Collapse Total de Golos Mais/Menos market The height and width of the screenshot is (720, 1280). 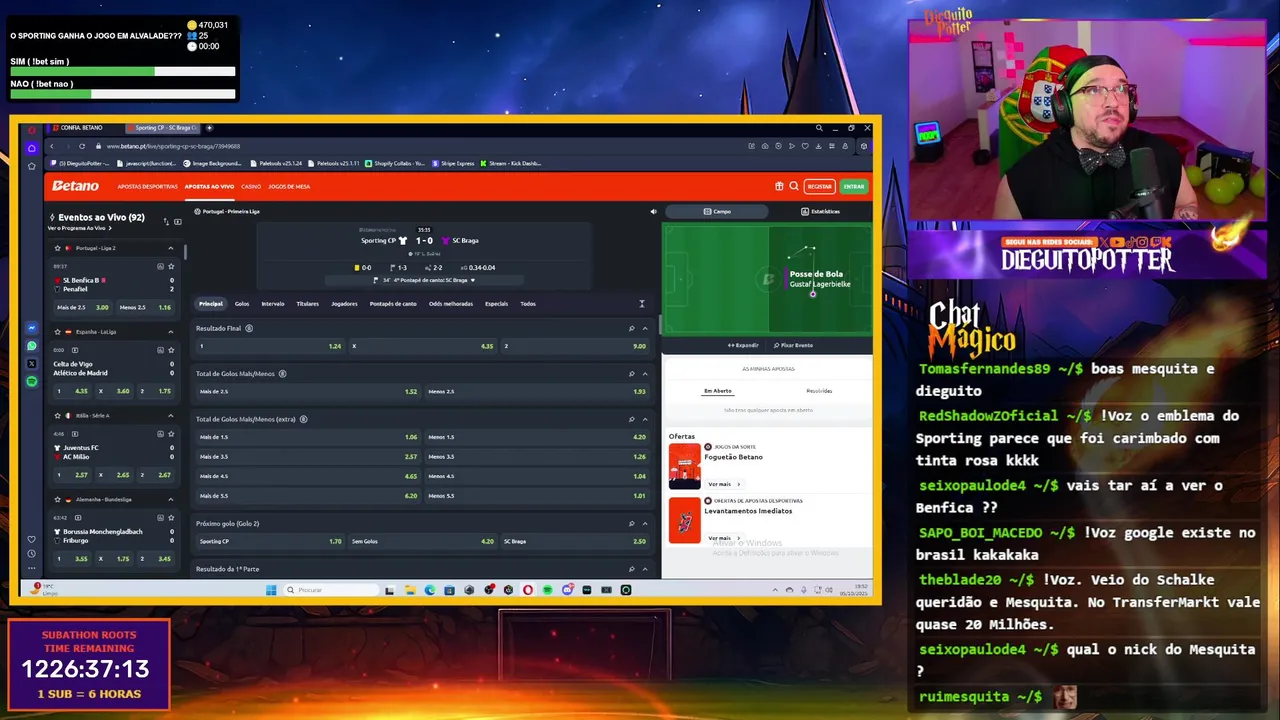[645, 374]
